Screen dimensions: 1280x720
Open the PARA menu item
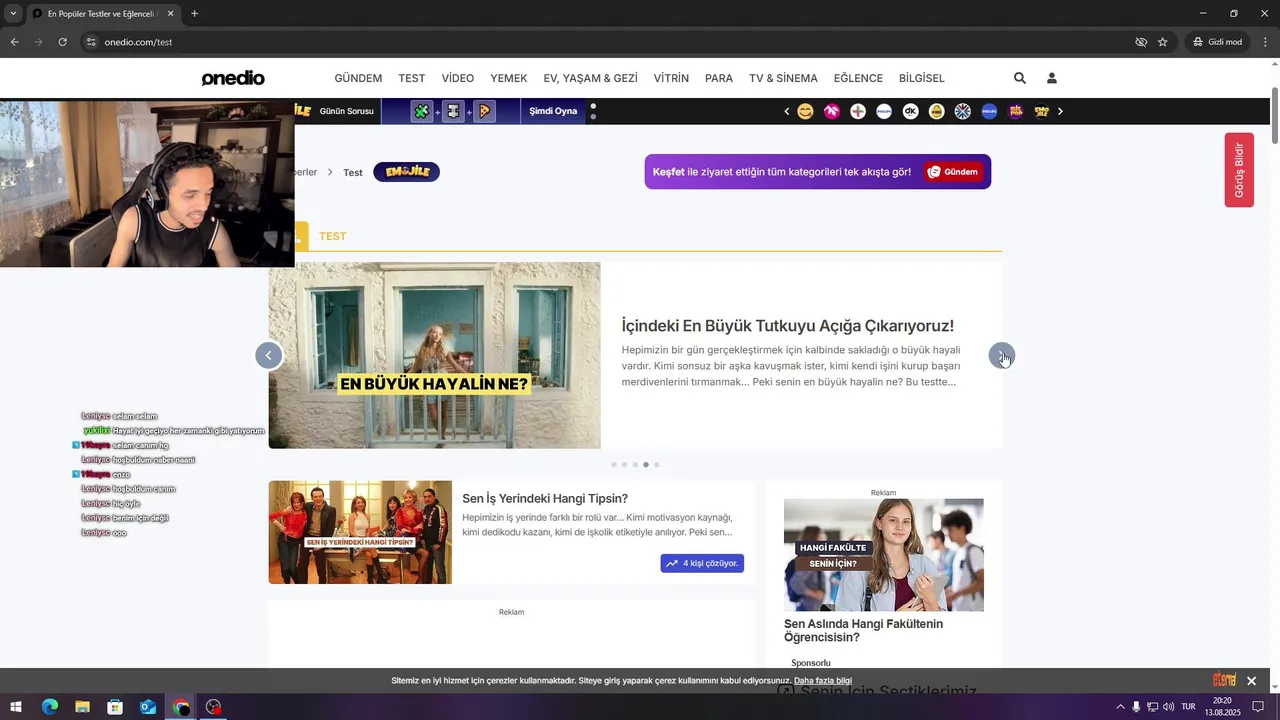719,78
